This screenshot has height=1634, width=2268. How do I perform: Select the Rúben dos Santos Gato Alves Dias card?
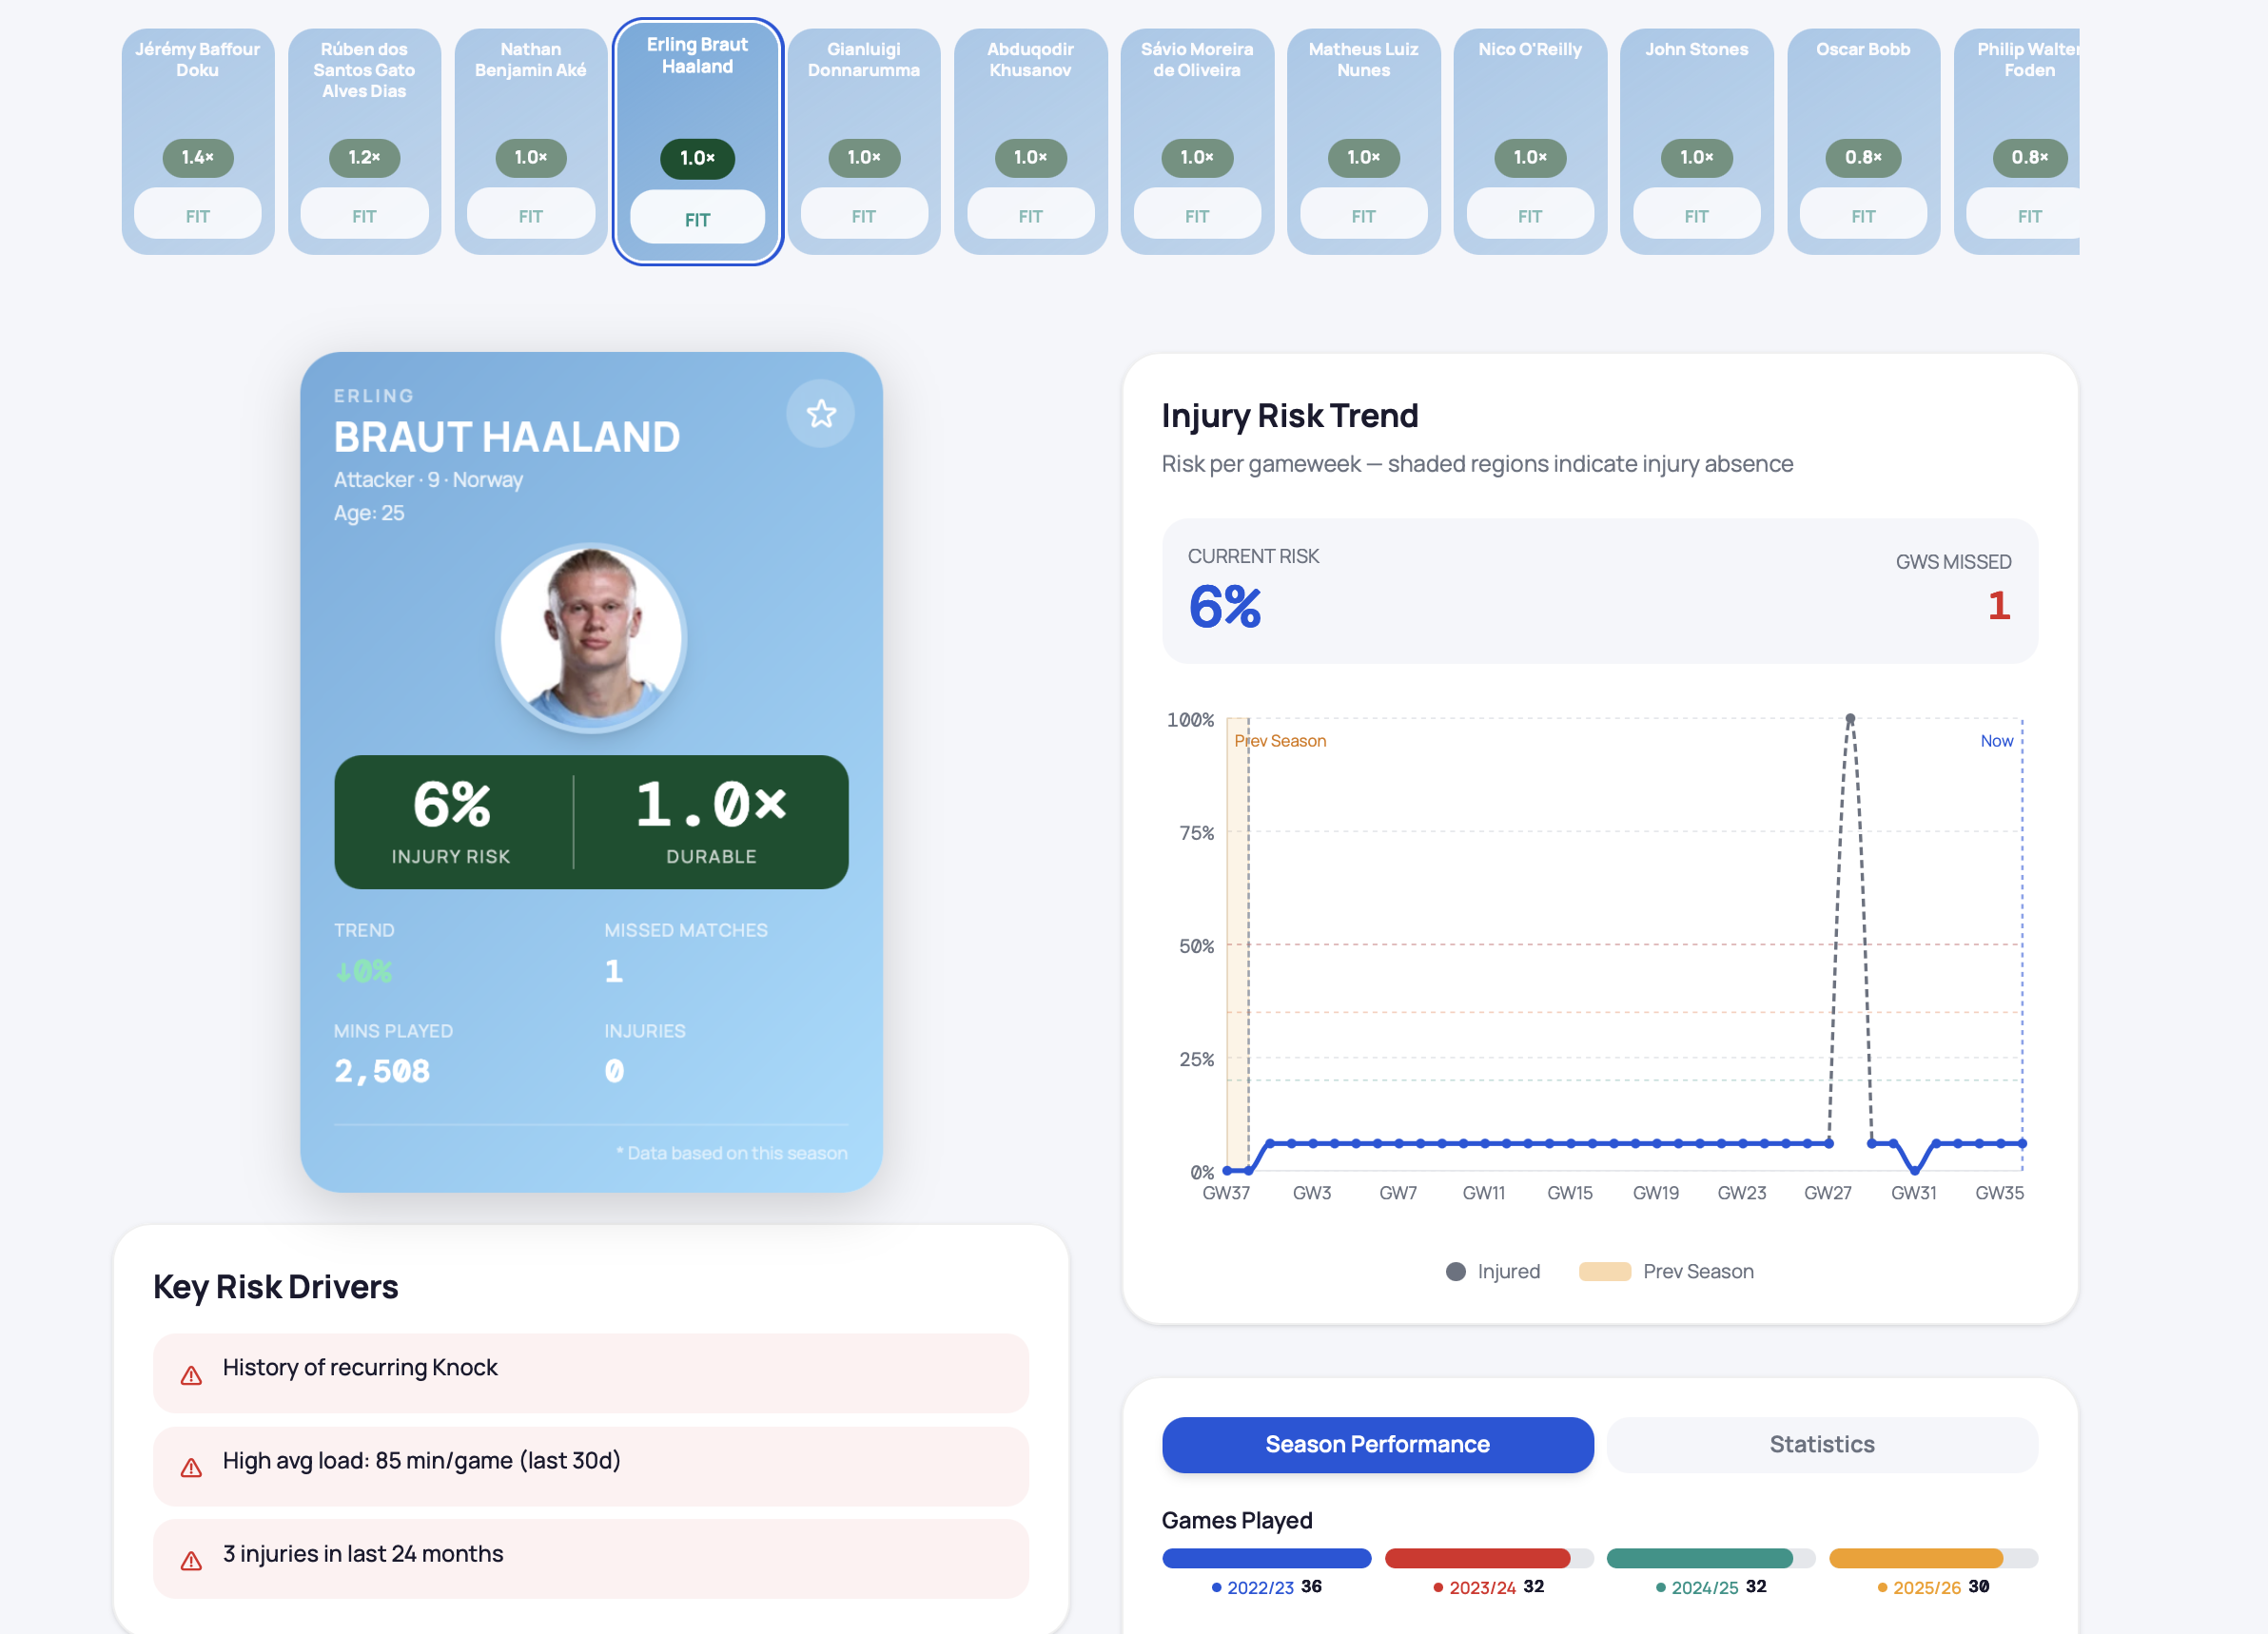364,141
